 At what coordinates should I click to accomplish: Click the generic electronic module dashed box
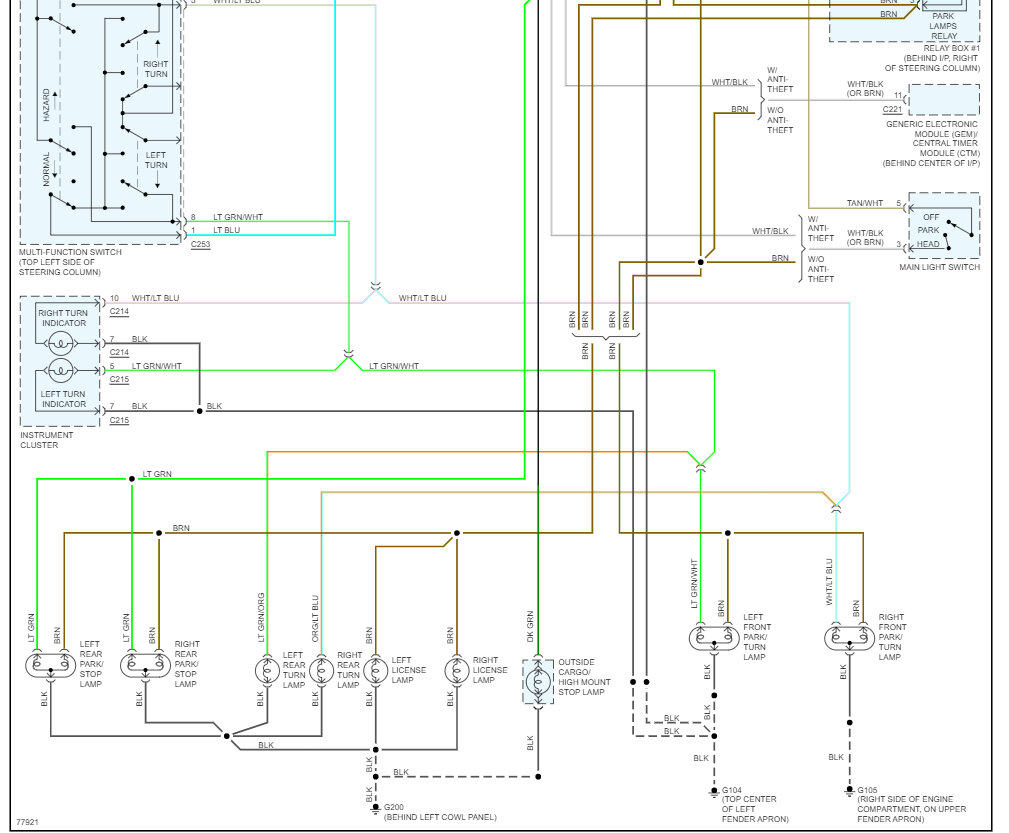(944, 100)
